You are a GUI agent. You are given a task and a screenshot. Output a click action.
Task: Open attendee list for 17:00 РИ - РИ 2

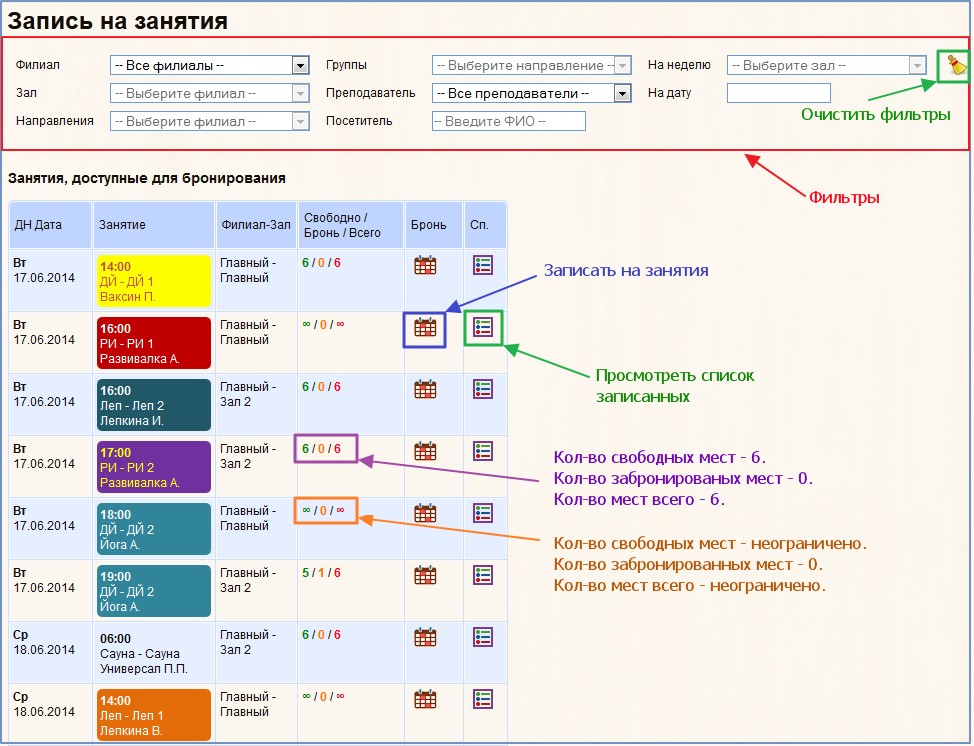(483, 451)
